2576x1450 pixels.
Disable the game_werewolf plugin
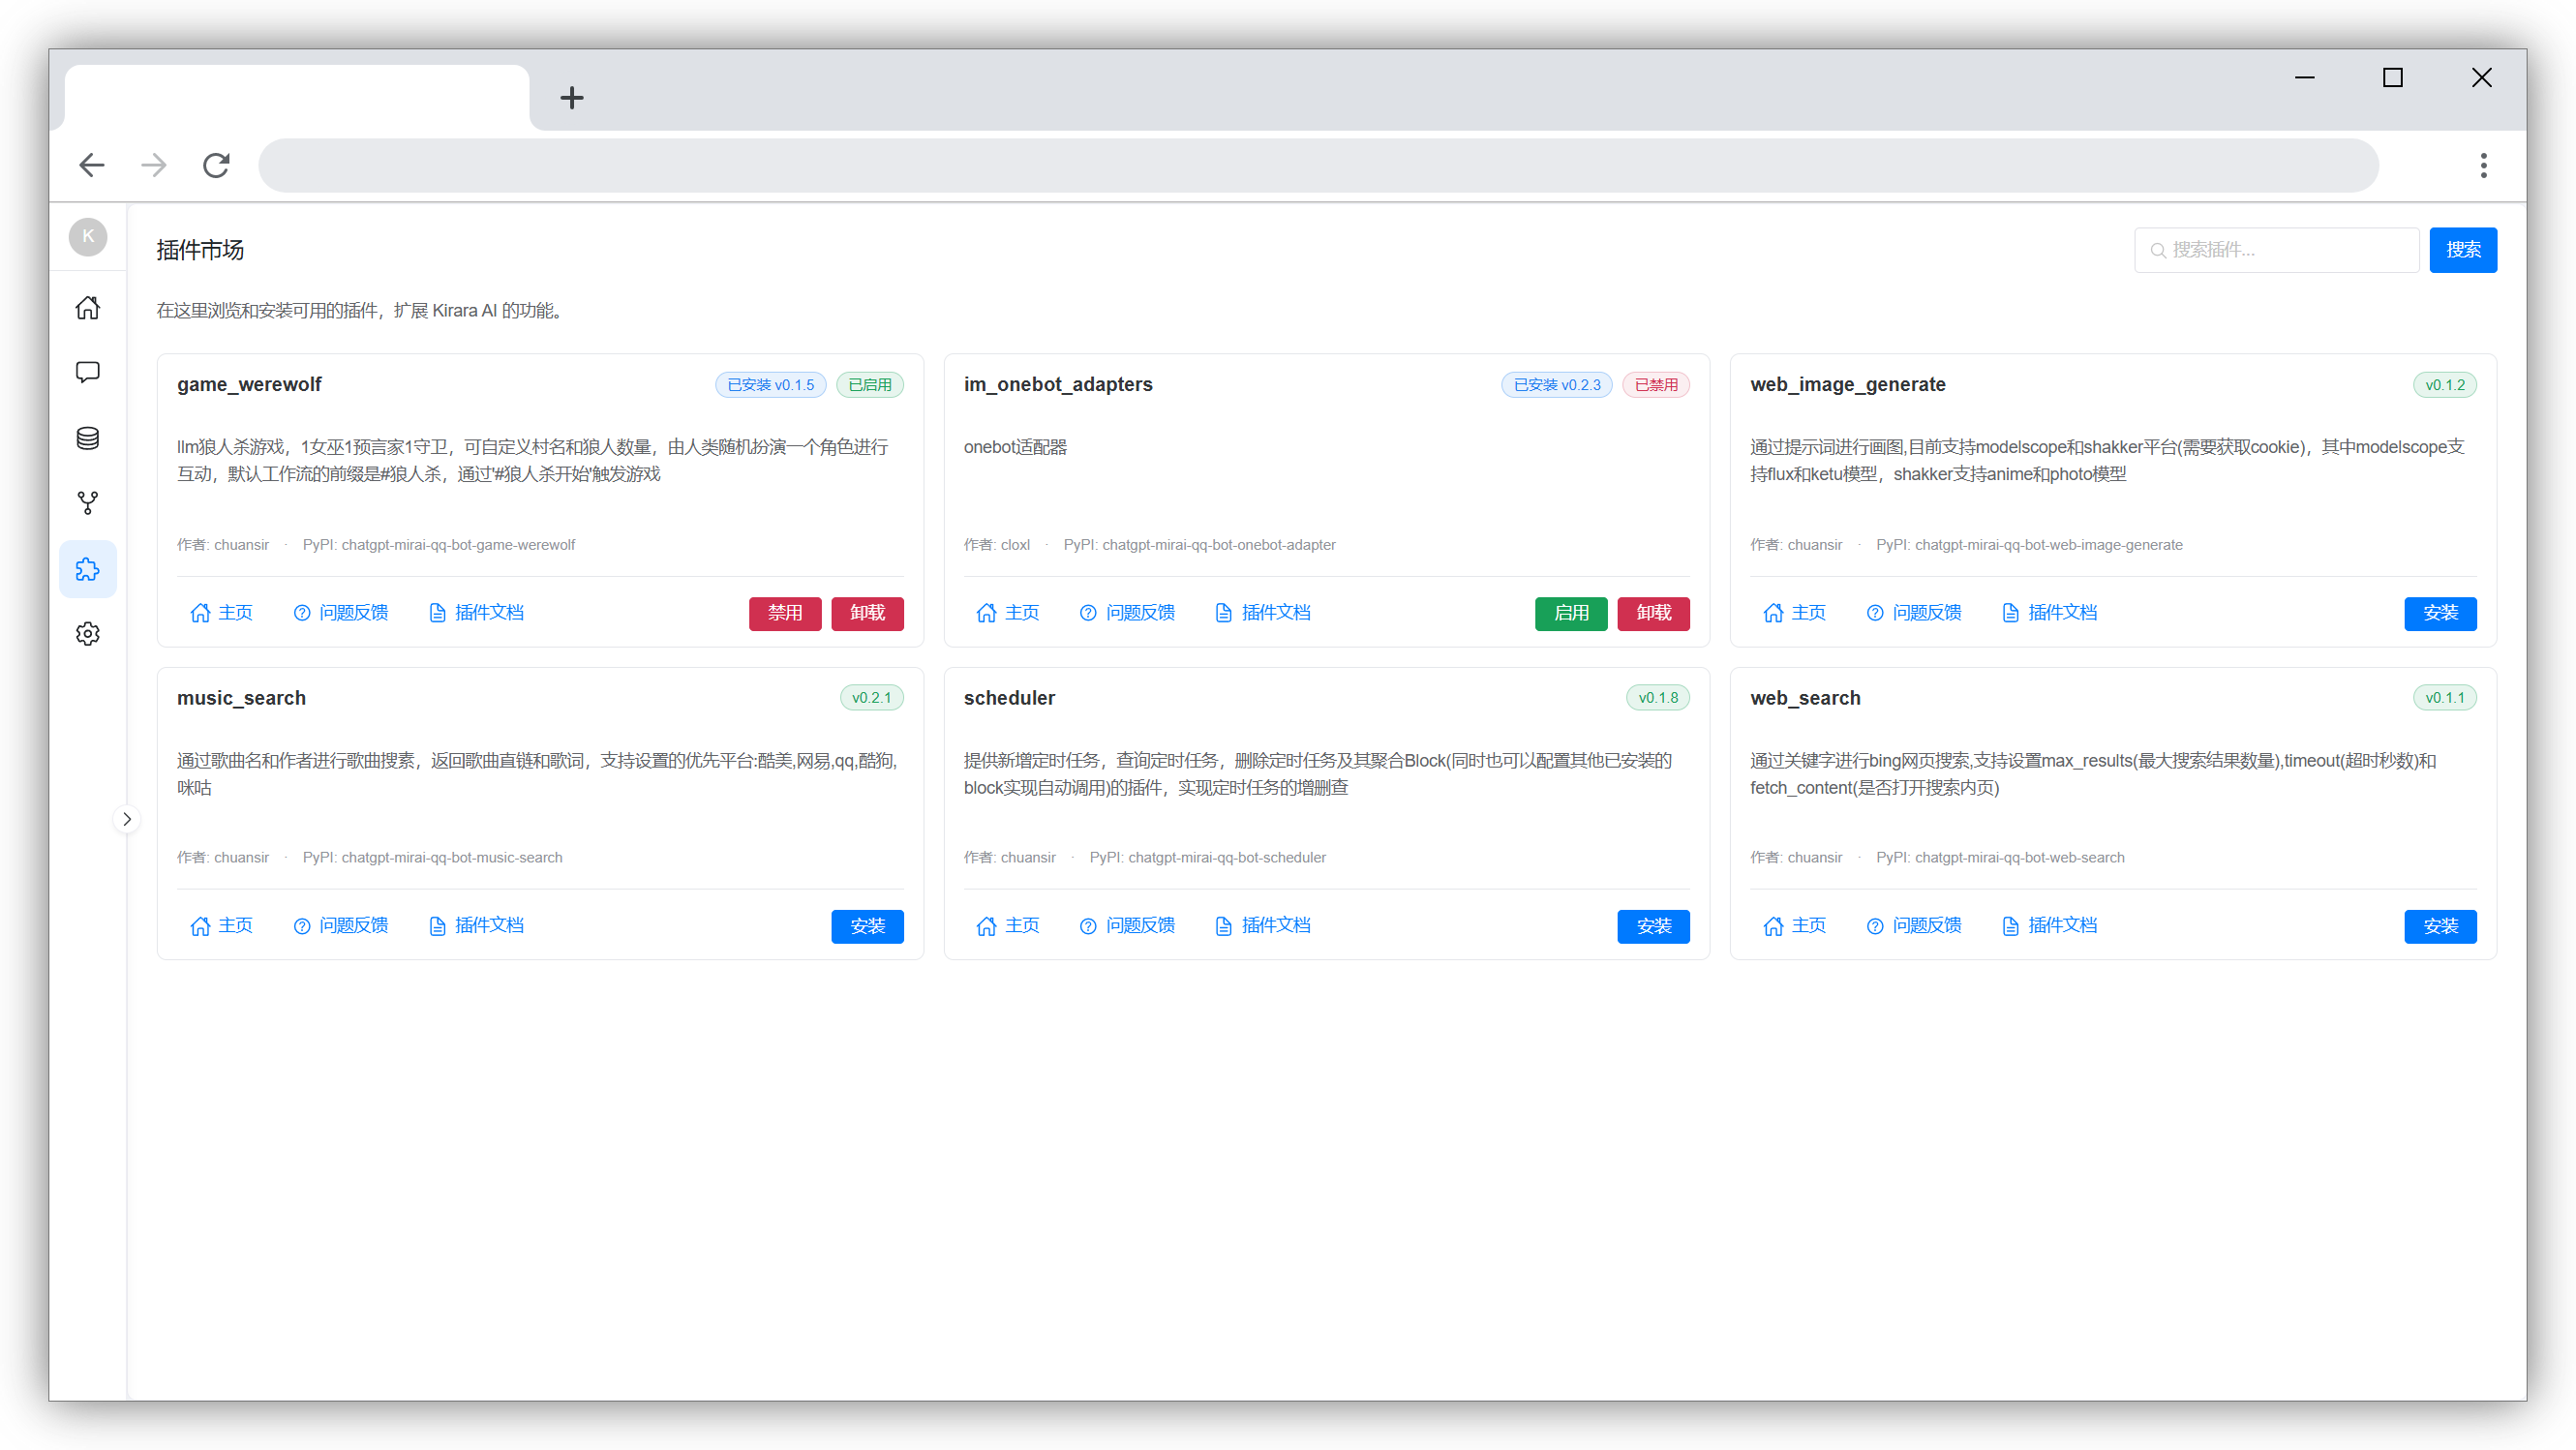(784, 613)
